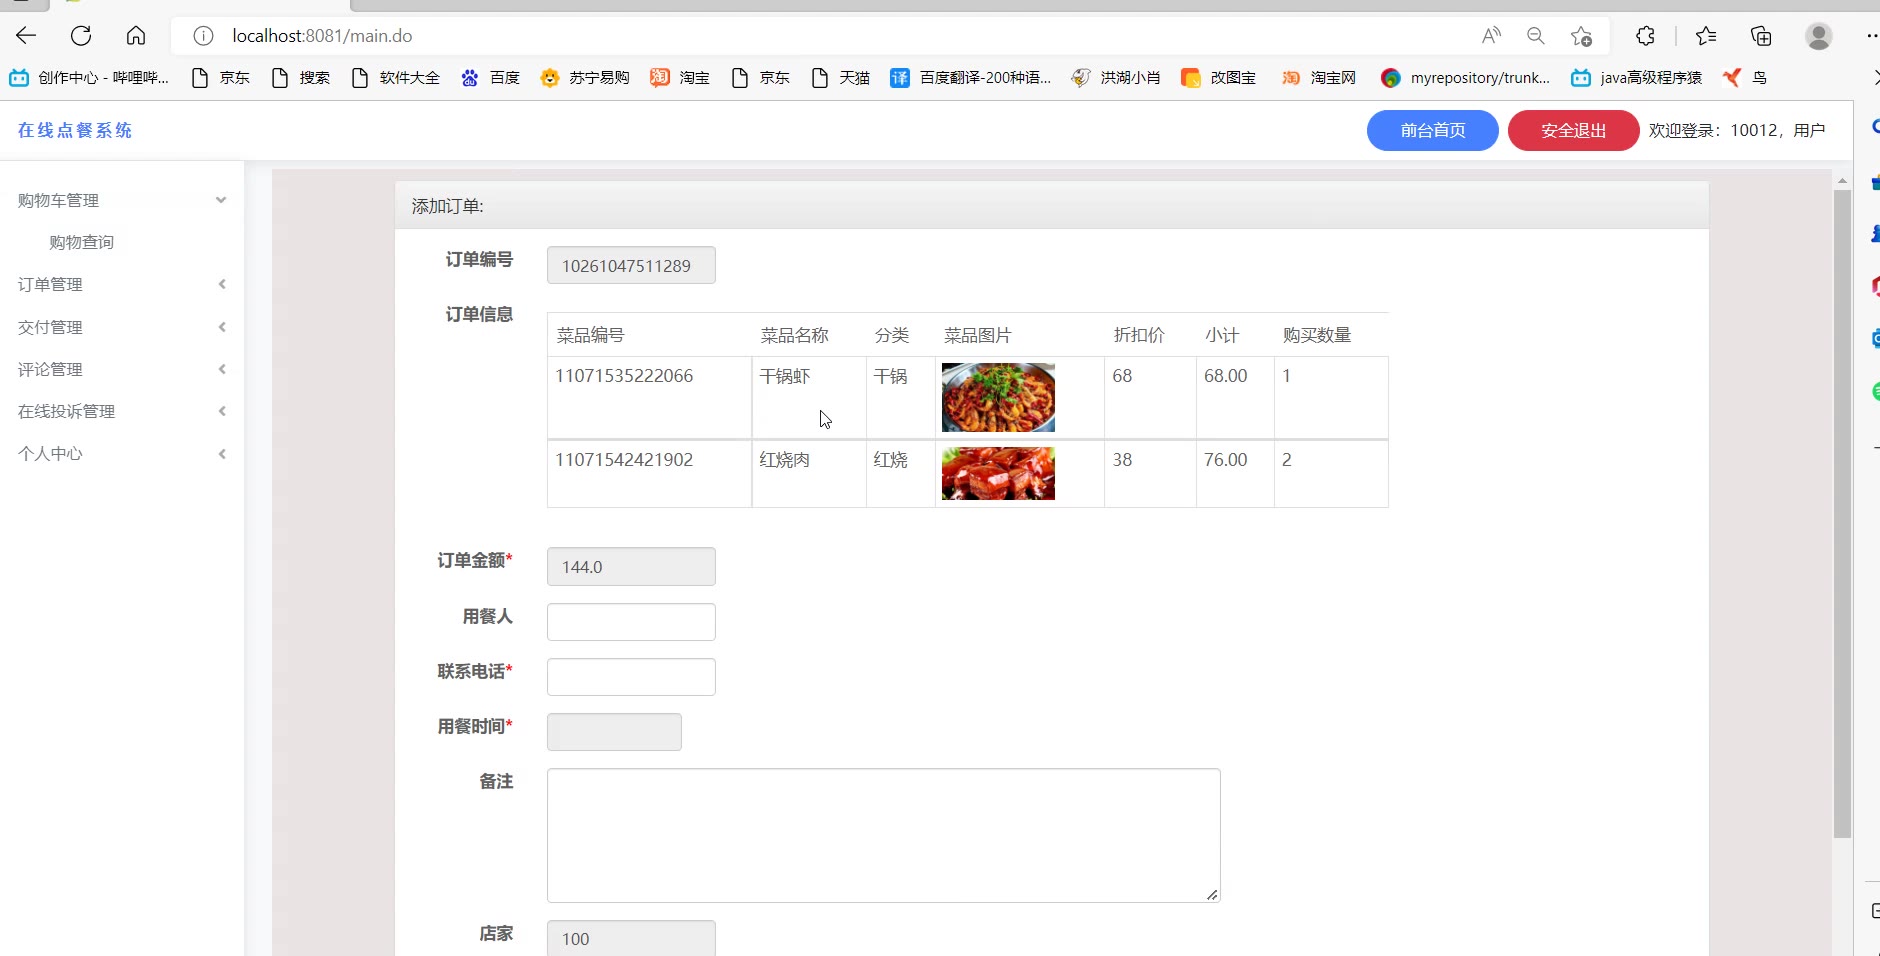Go to browser home icon
The image size is (1880, 956).
coord(136,36)
